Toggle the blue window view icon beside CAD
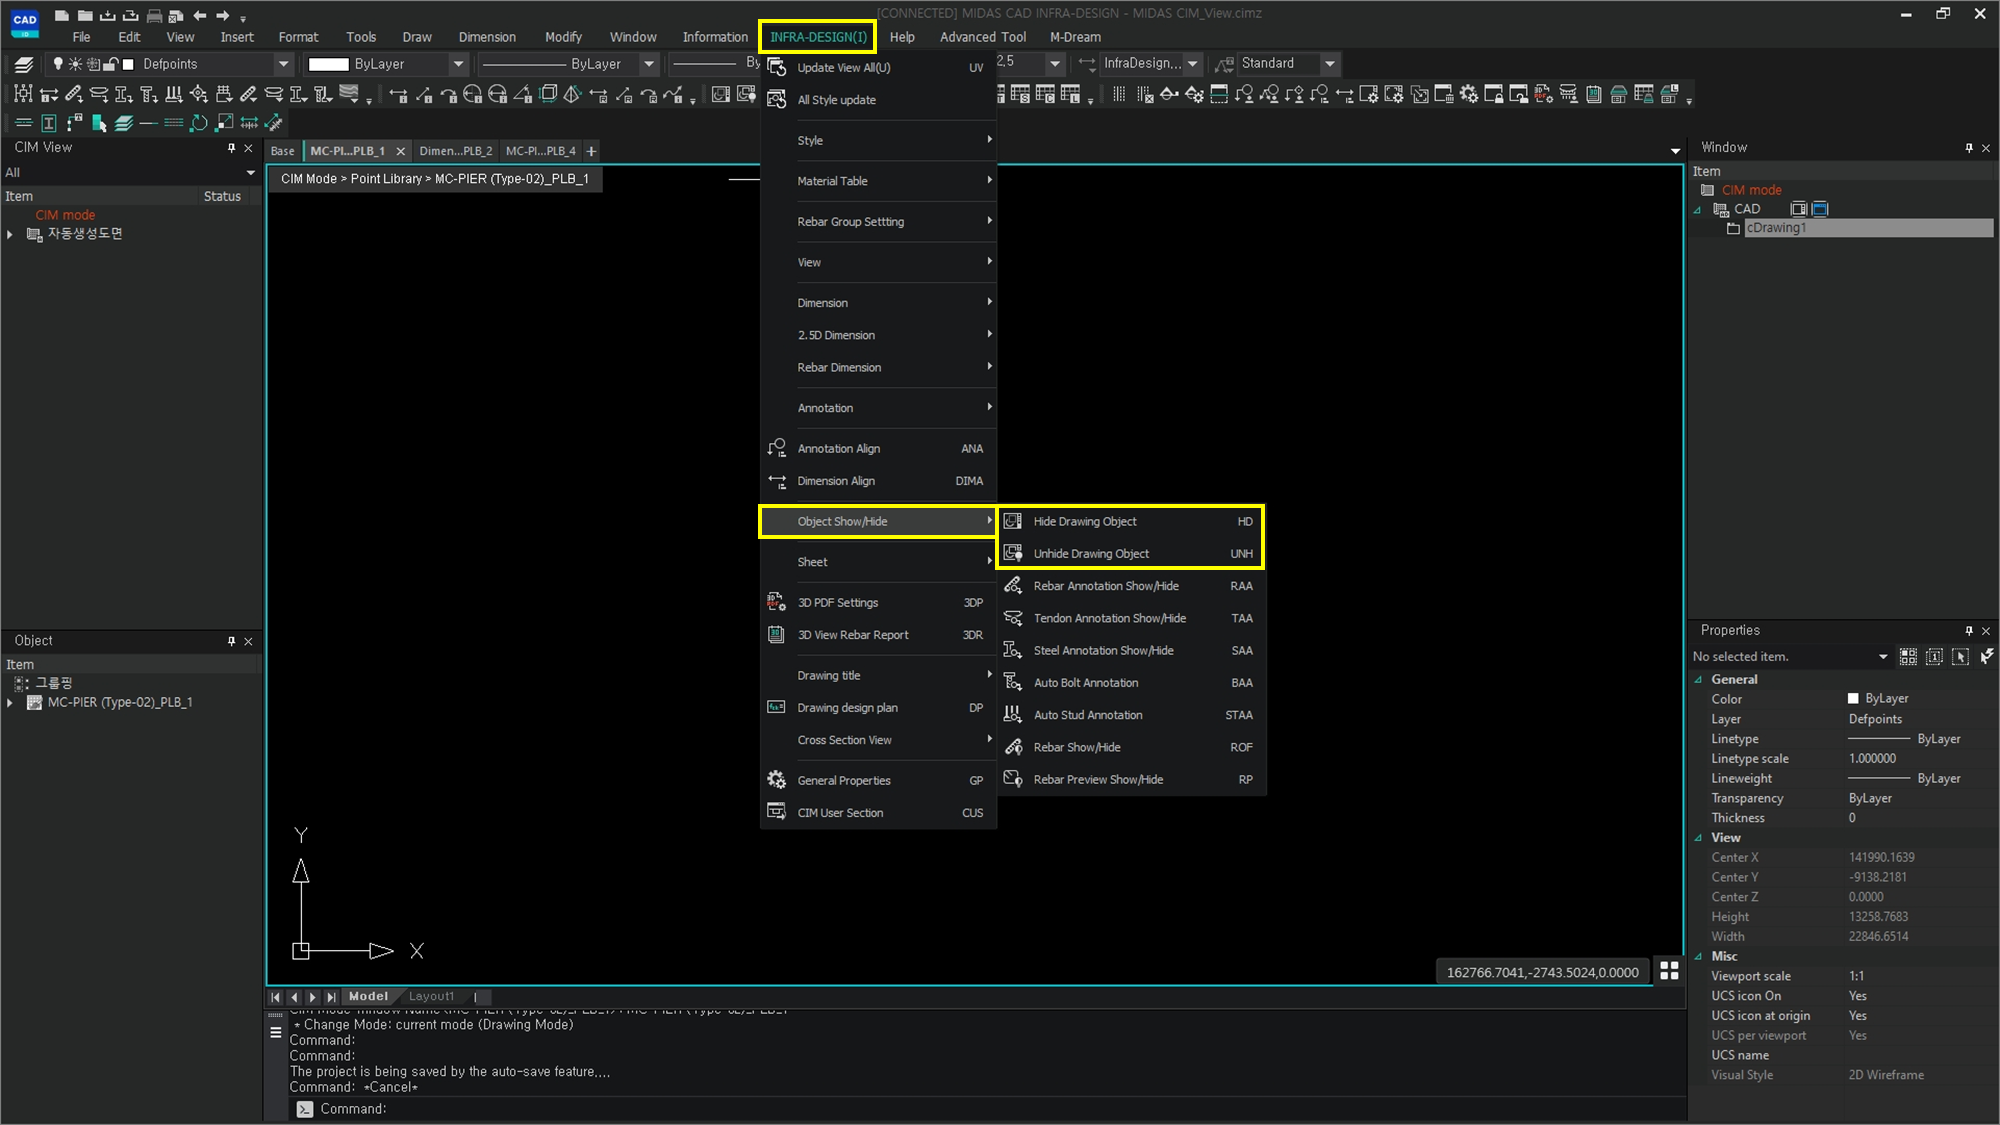This screenshot has height=1125, width=2000. pos(1820,209)
